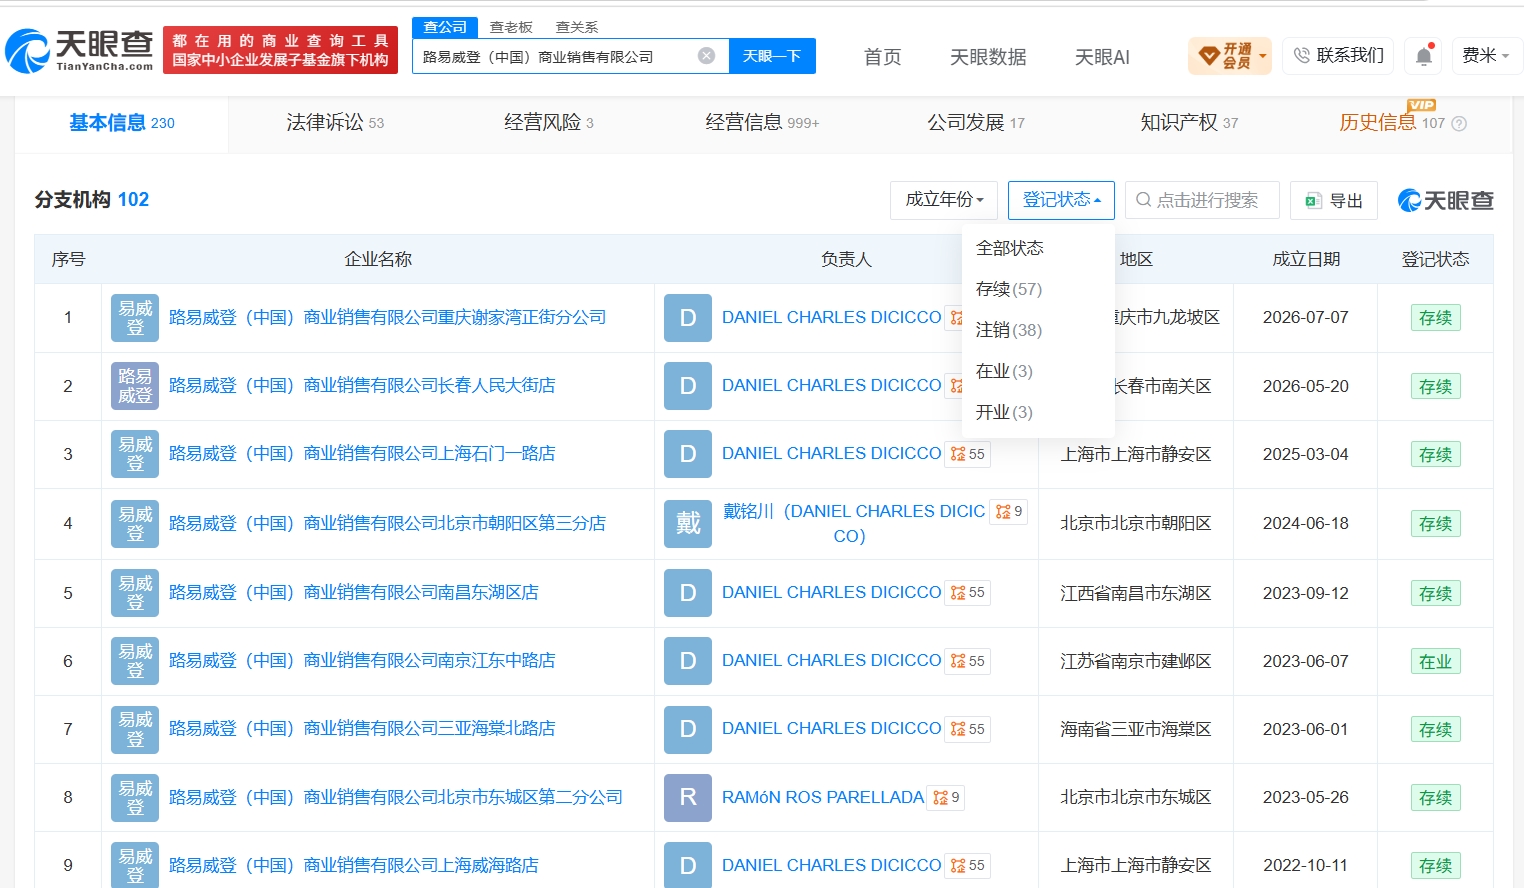The height and width of the screenshot is (888, 1524).
Task: Open relation count 55 badge in 三亚海棠北路店 row
Action: 968,729
